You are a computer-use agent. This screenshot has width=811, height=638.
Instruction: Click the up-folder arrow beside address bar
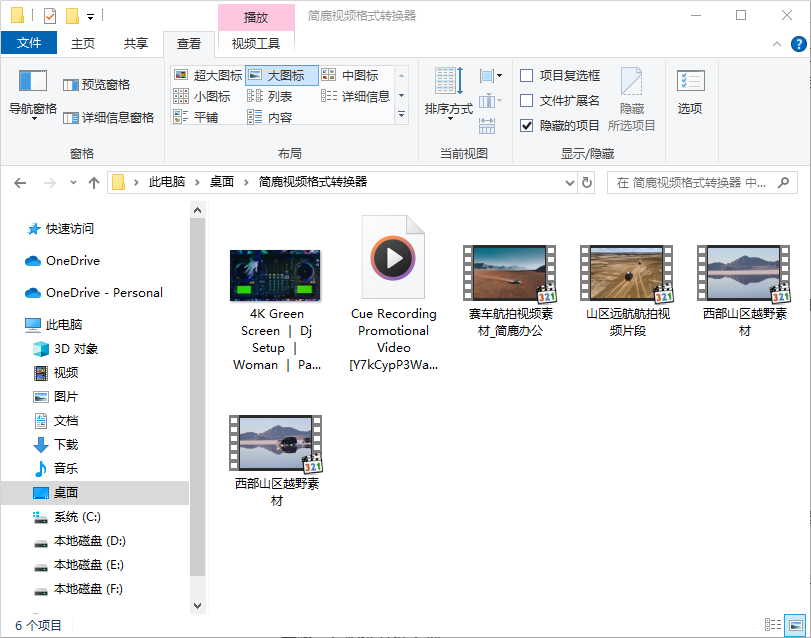pos(94,183)
